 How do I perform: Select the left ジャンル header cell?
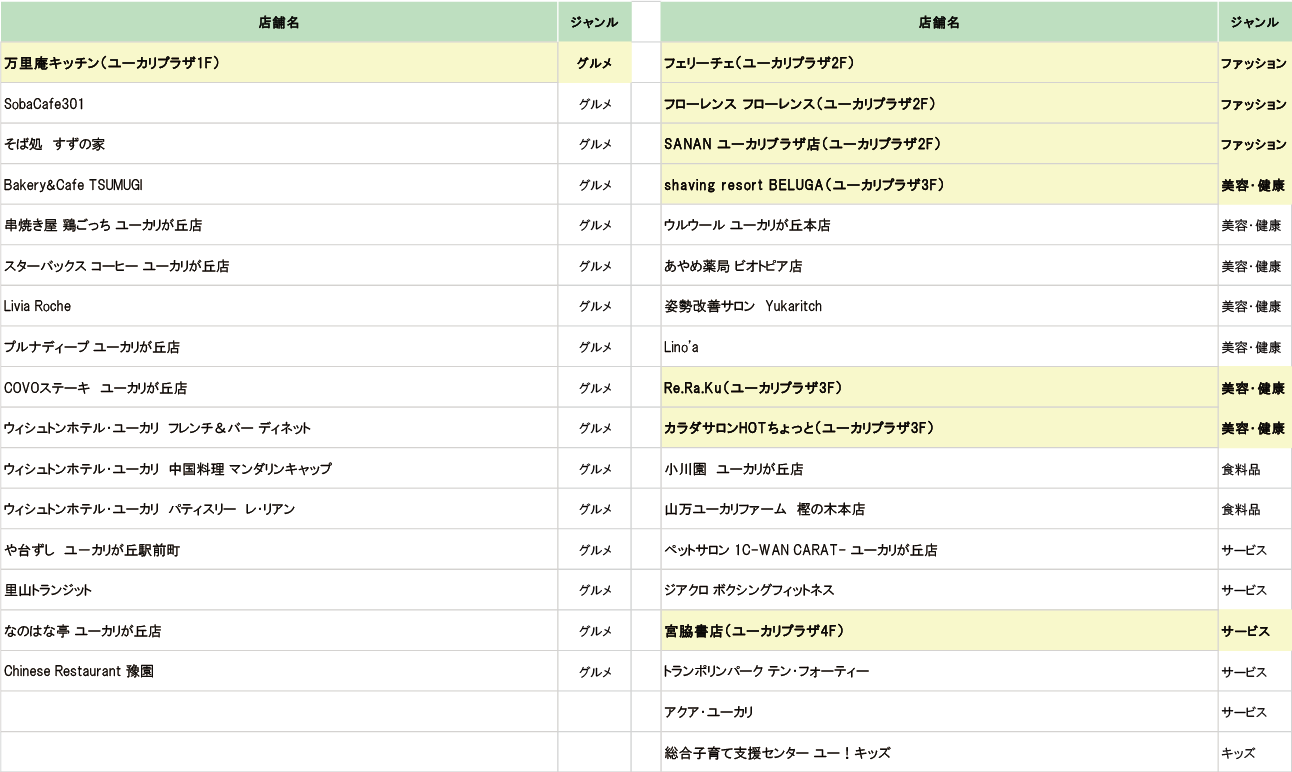(x=595, y=22)
